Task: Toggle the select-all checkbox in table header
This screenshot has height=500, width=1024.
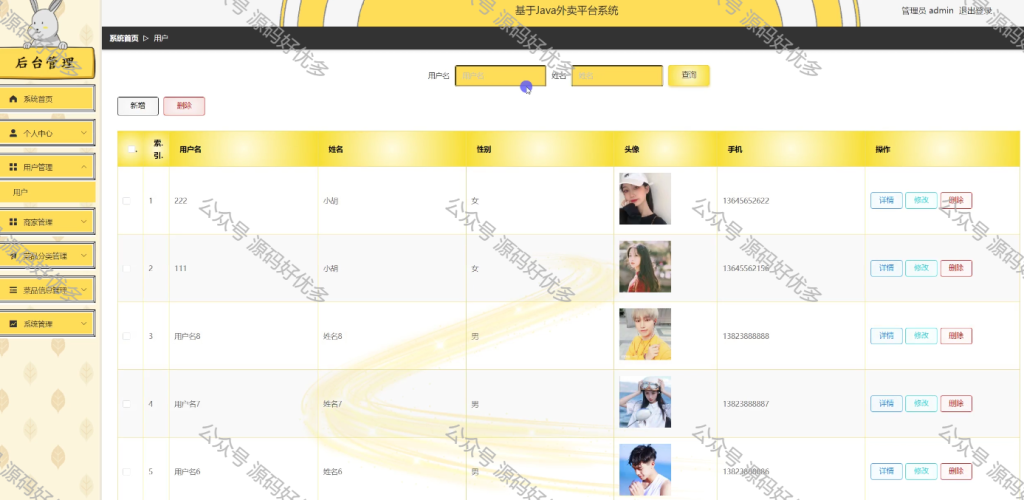Action: click(x=131, y=149)
